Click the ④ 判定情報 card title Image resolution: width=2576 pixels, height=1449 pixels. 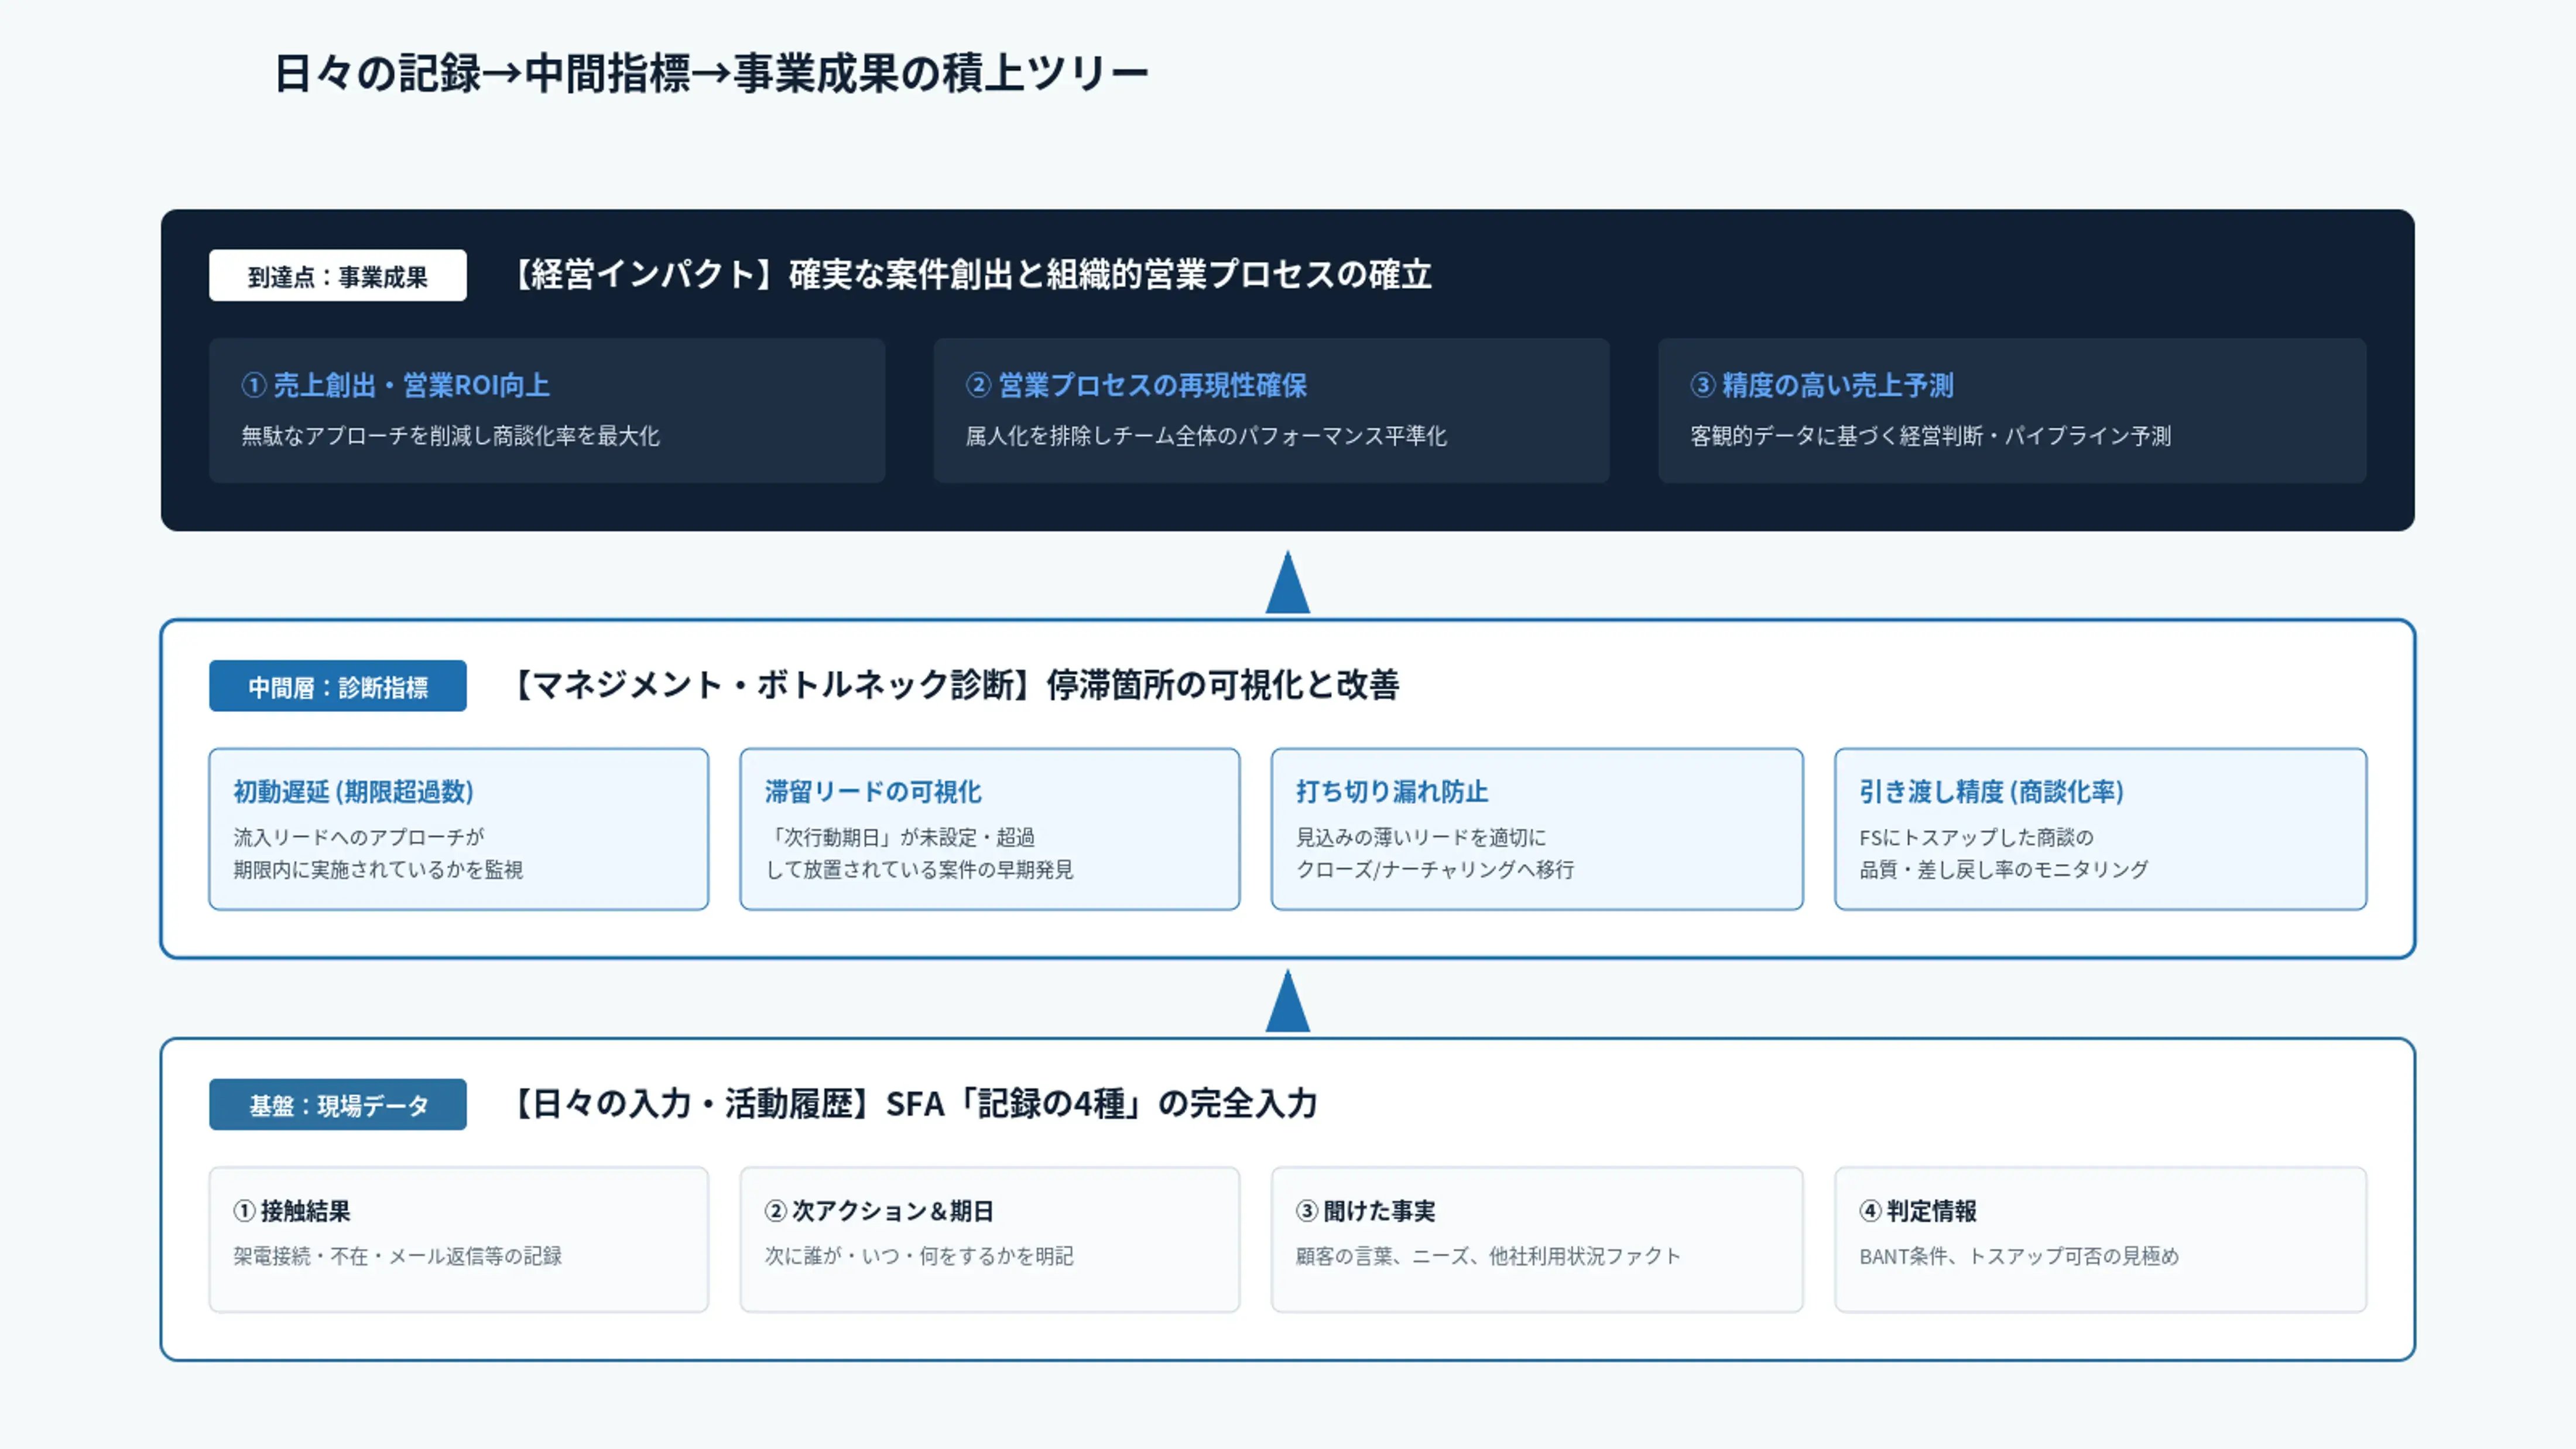tap(1918, 1211)
